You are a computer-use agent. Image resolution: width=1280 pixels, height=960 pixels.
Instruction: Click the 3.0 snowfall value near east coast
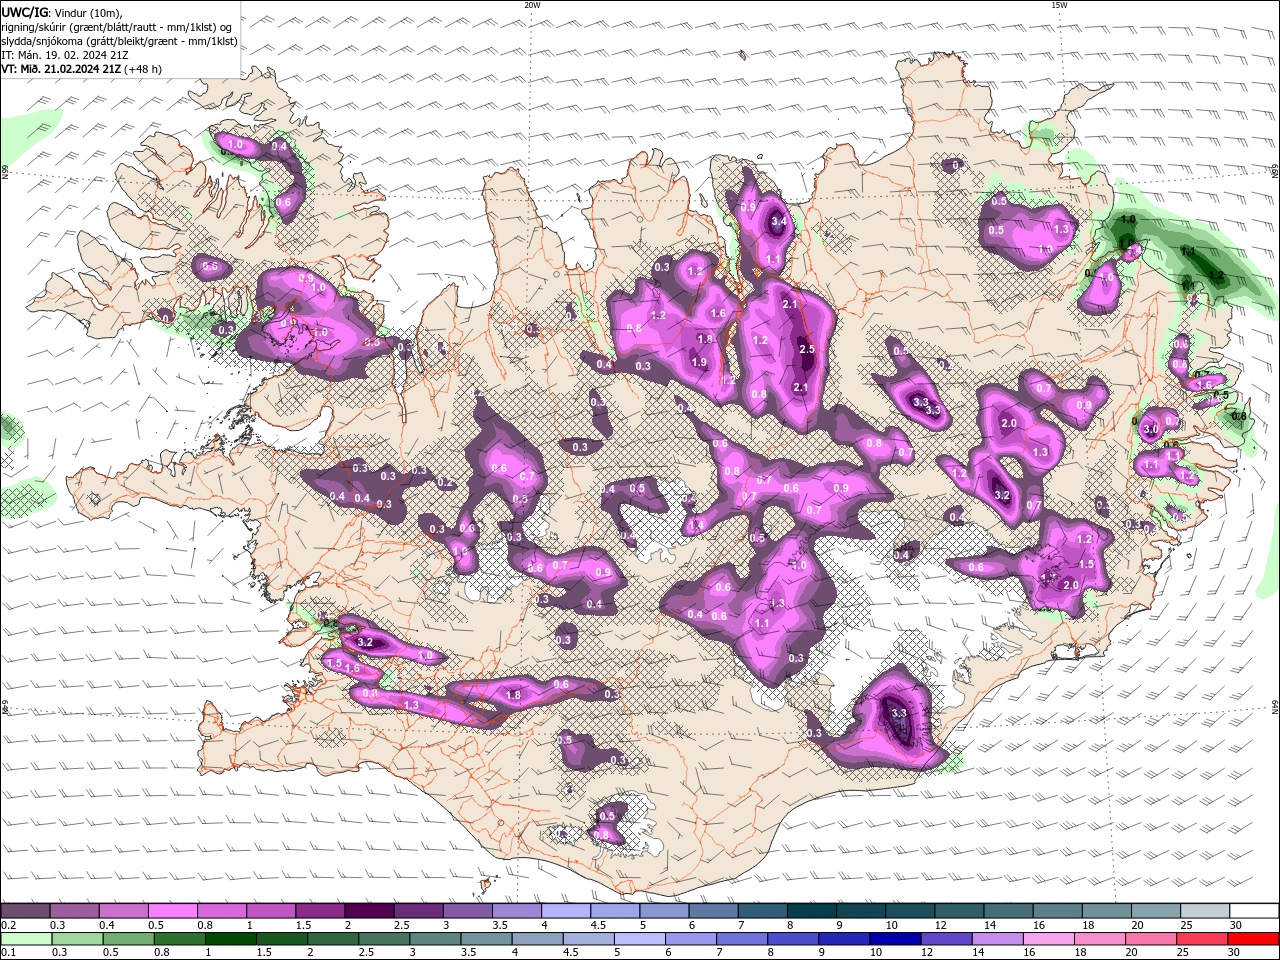1150,429
